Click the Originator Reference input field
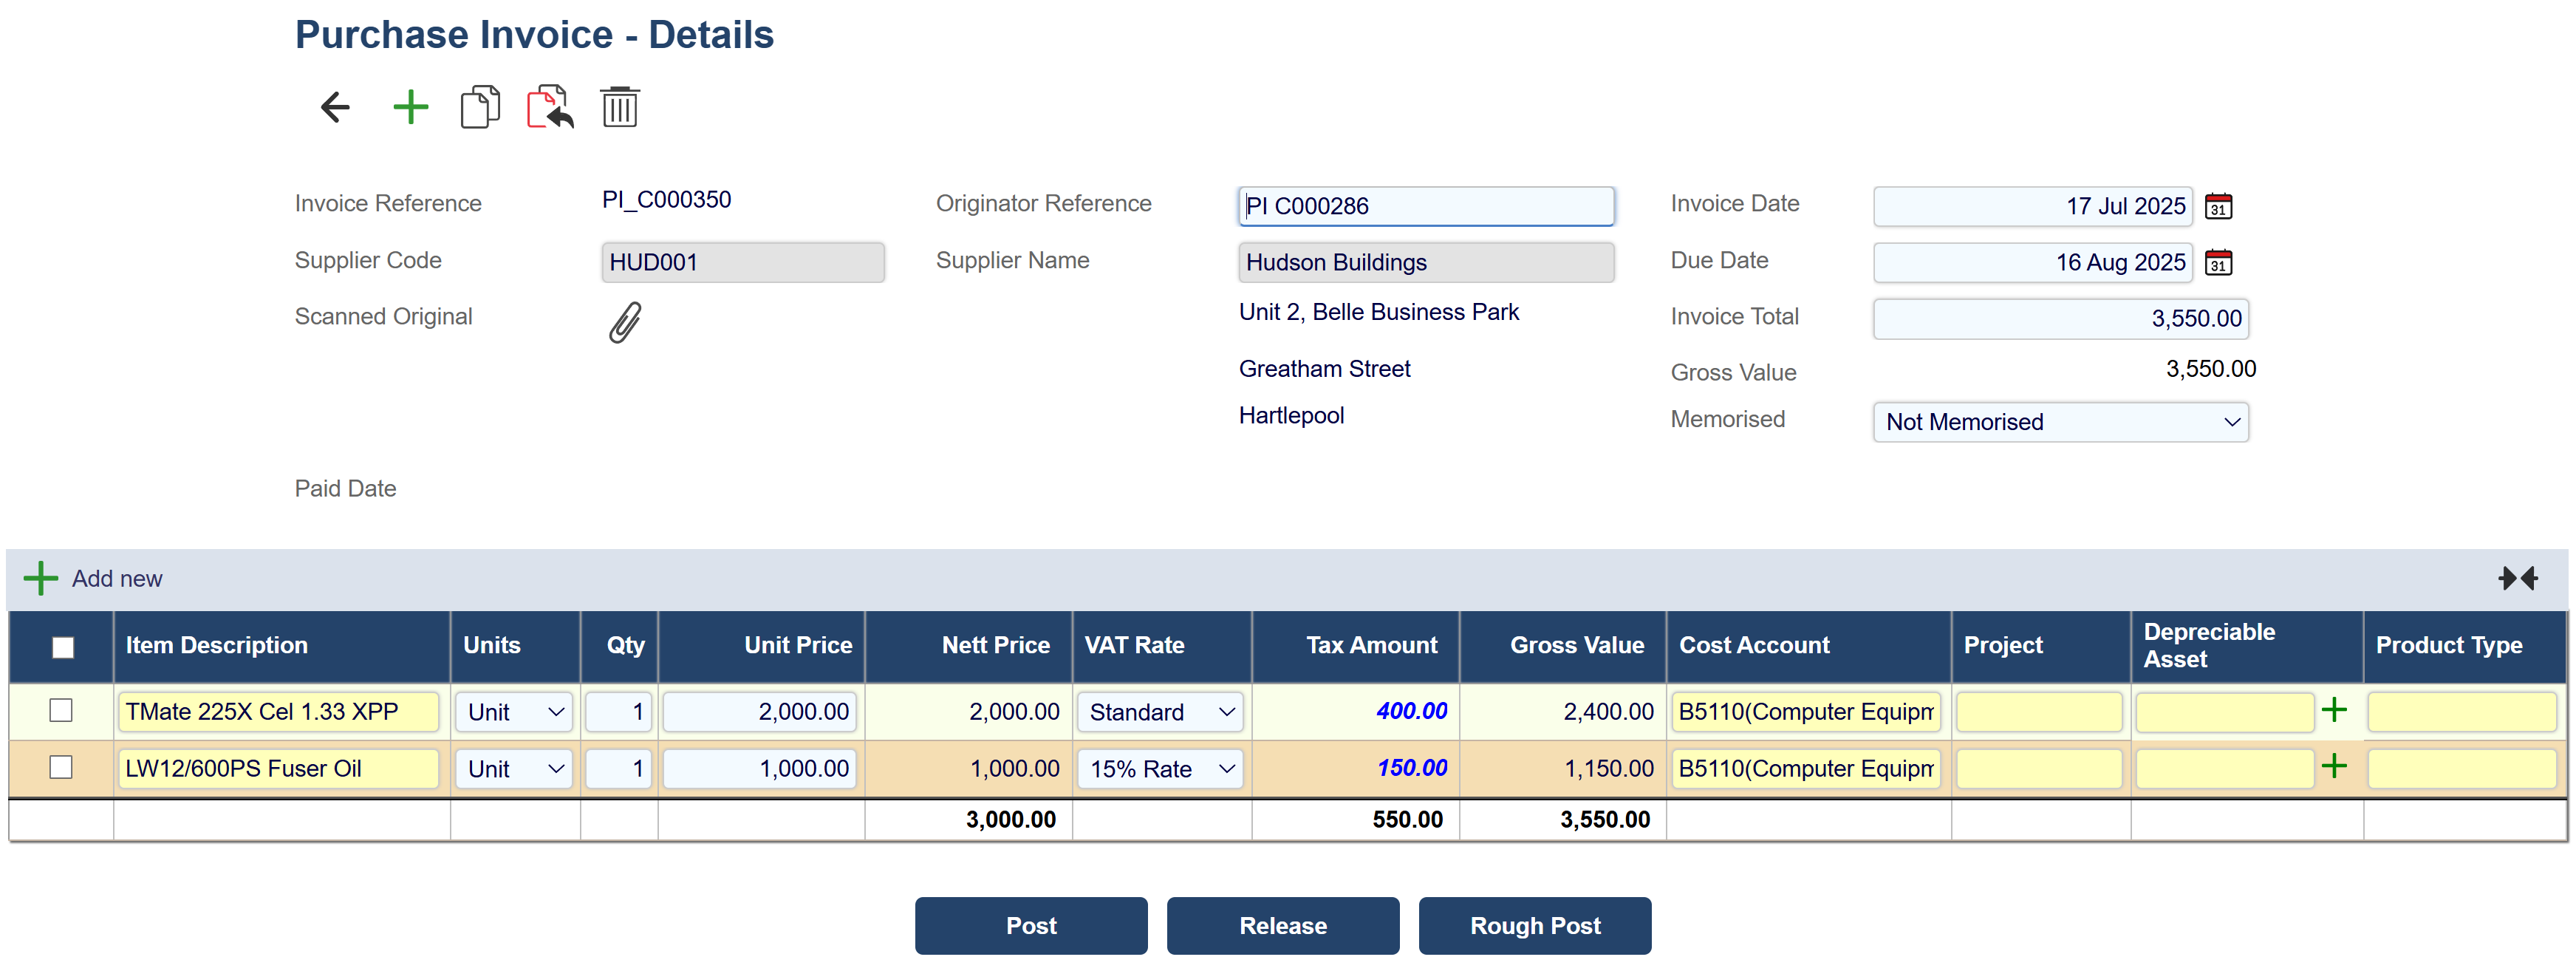This screenshot has width=2576, height=971. (1425, 206)
